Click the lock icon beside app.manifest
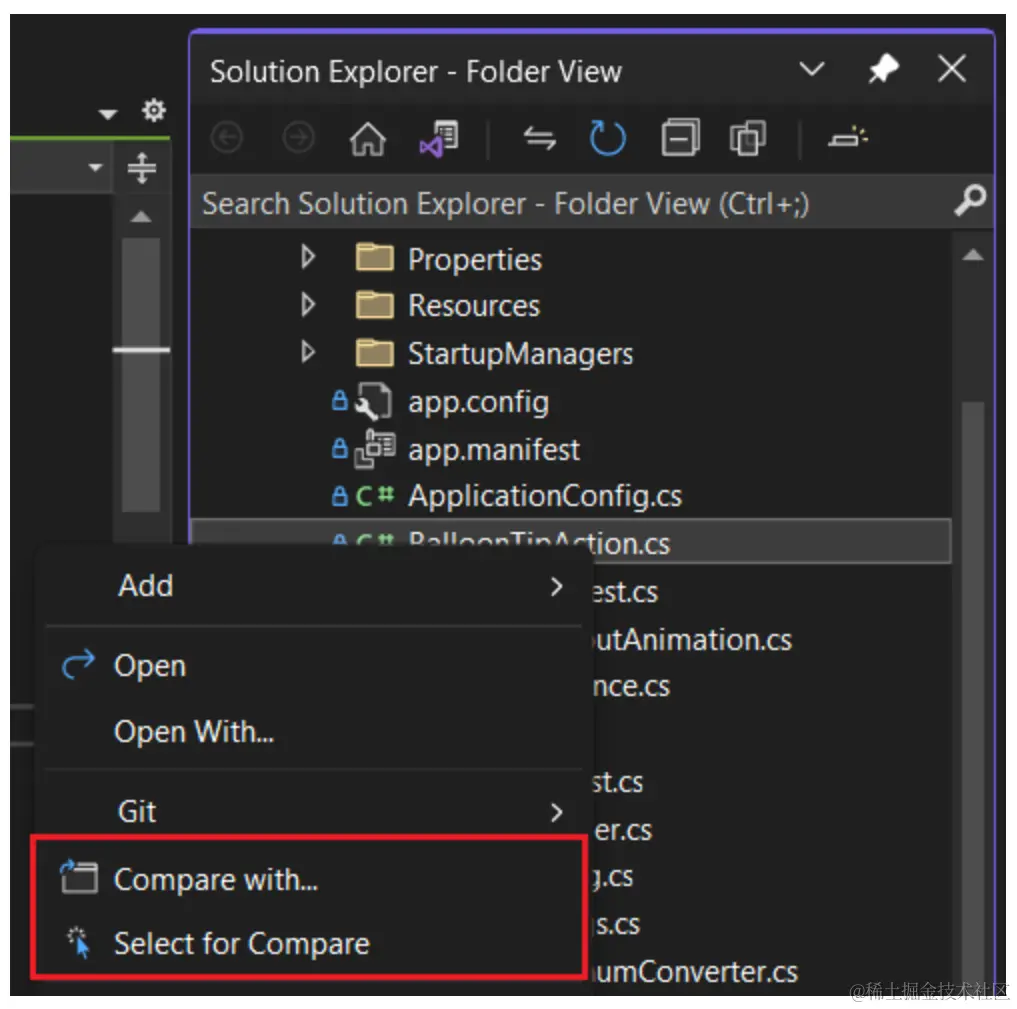Screen dimensions: 1017x1009 340,447
